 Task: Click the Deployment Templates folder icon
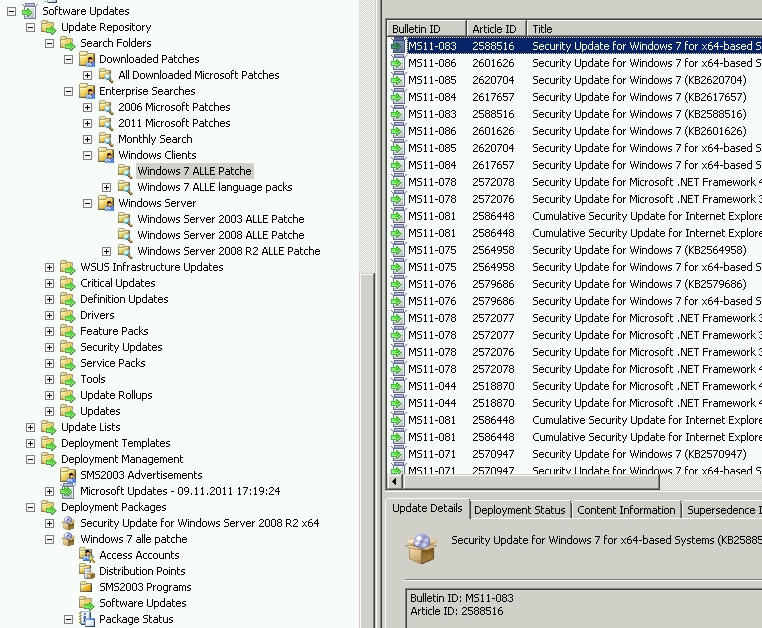pos(49,443)
